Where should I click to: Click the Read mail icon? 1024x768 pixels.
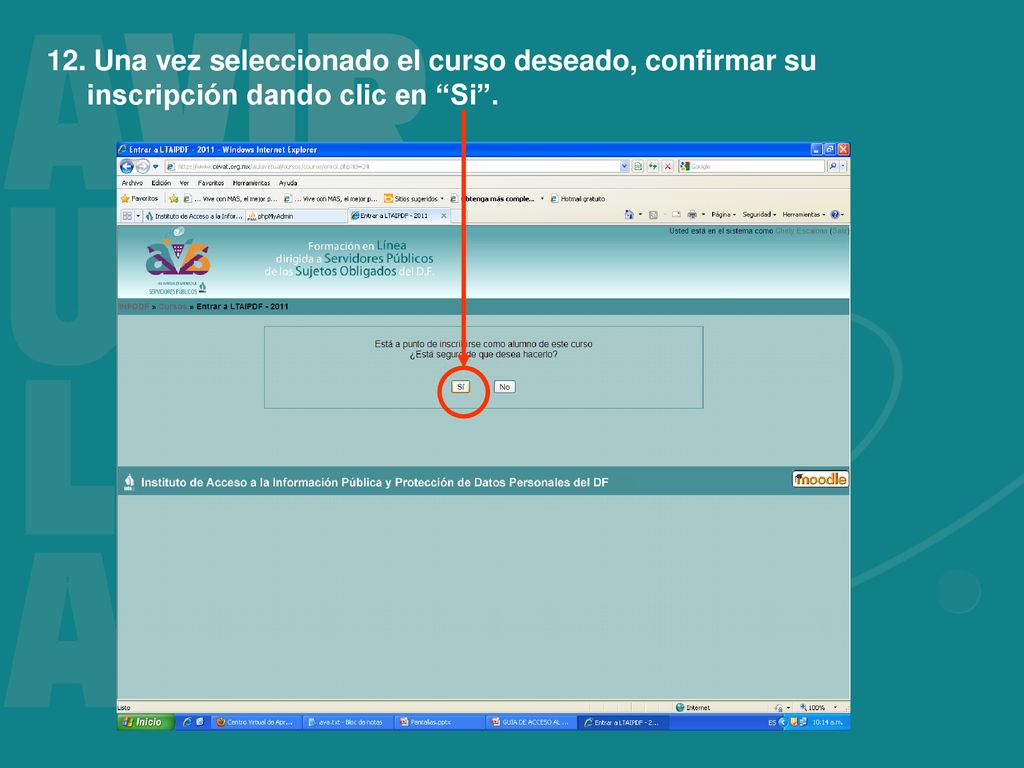676,214
